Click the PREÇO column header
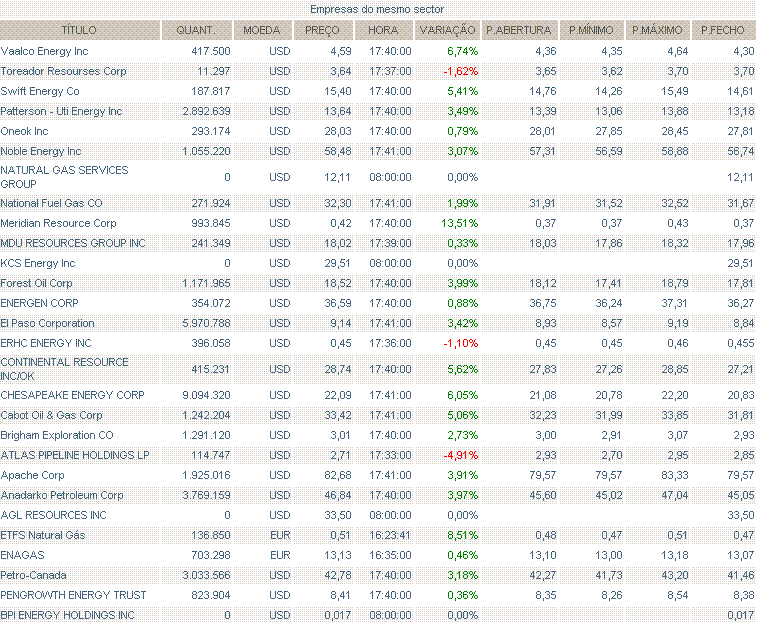Viewport: 758px width, 622px height. [323, 30]
